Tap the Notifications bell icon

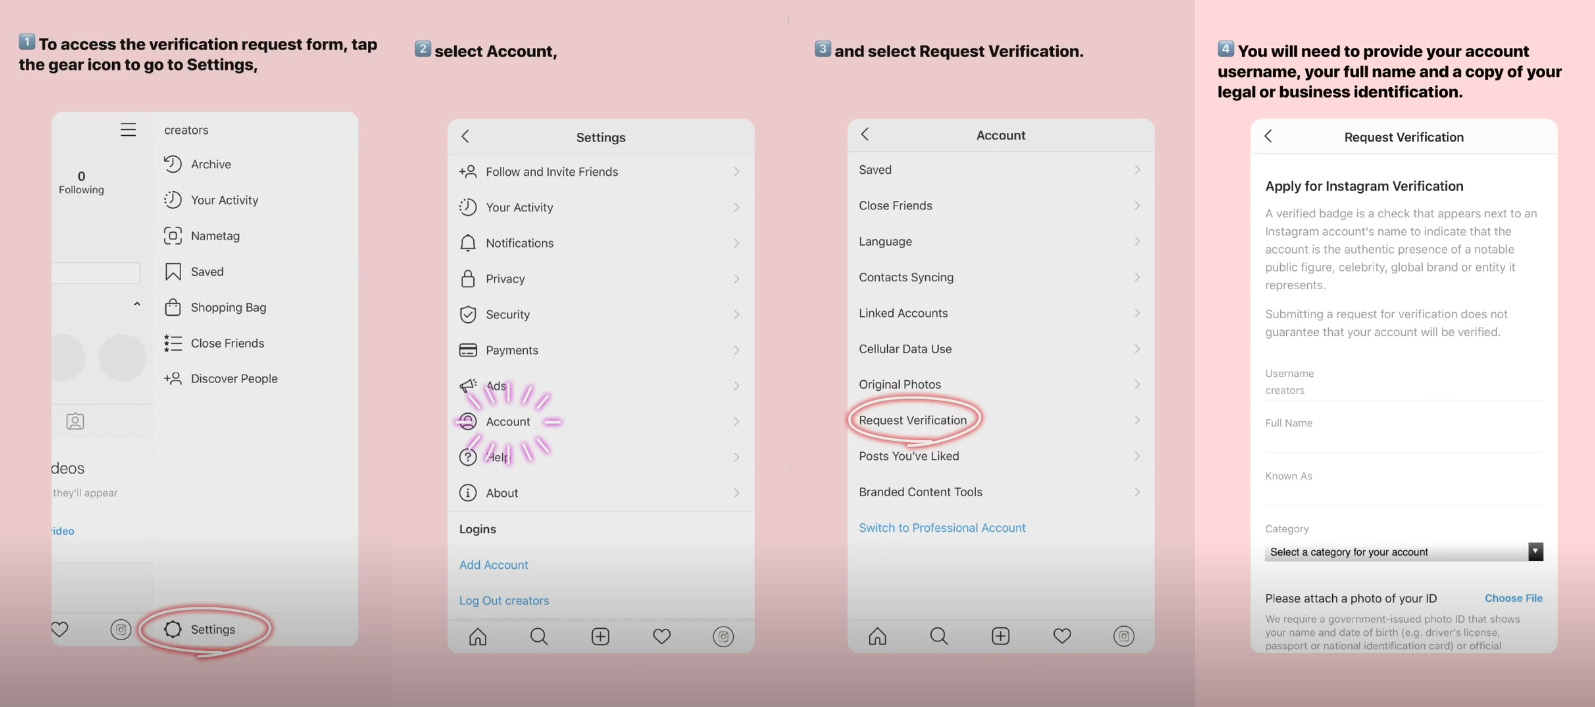[x=468, y=243]
